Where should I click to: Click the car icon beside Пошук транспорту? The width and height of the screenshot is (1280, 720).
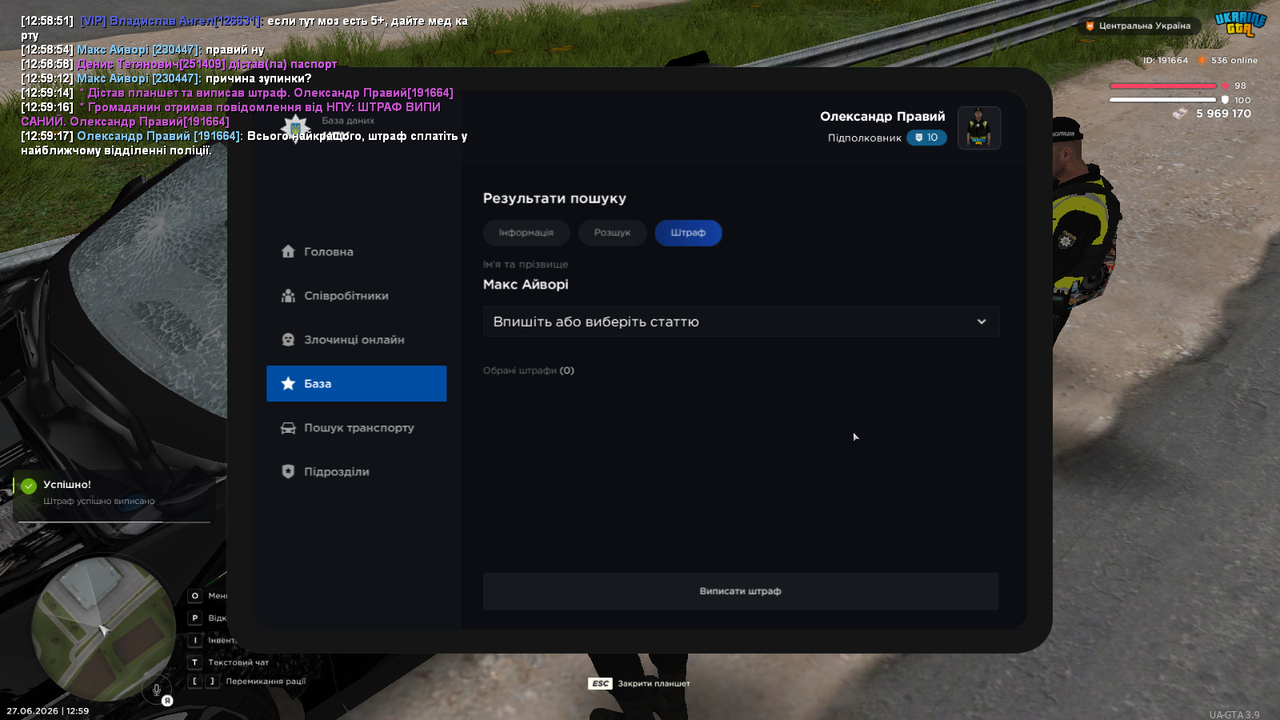[x=288, y=428]
